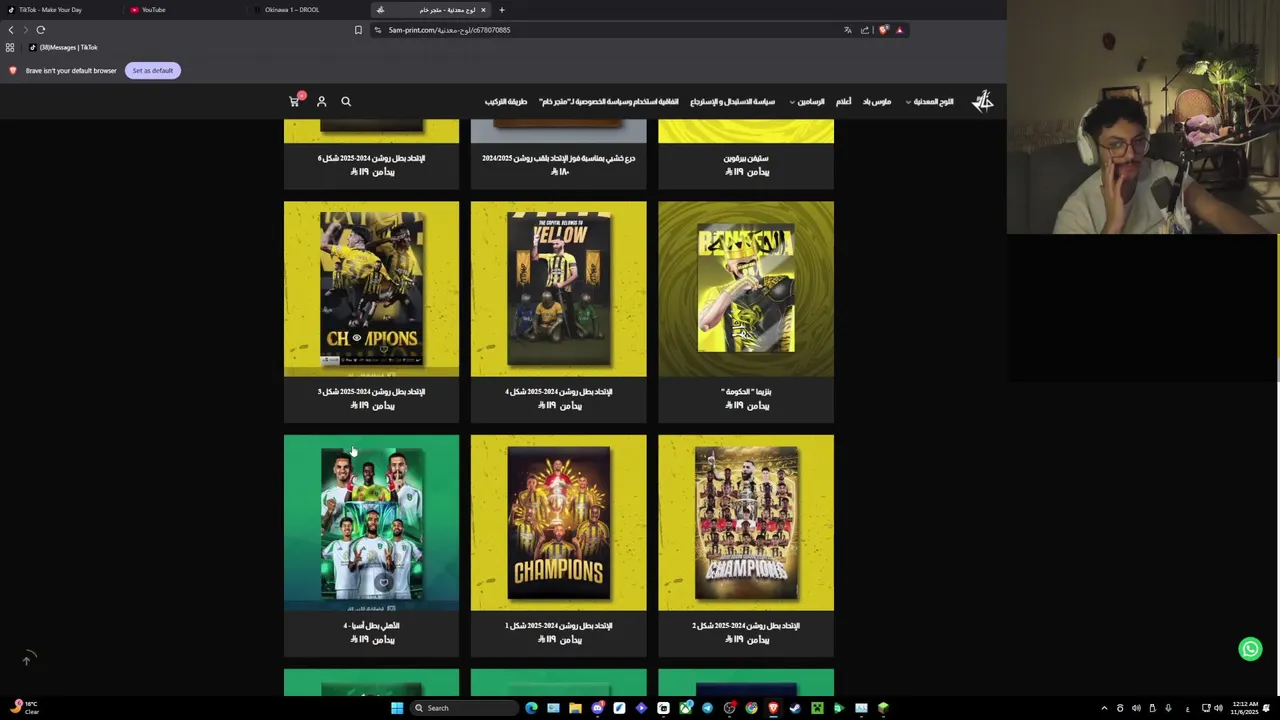Close the current store tab
1280x720 pixels.
tap(483, 10)
